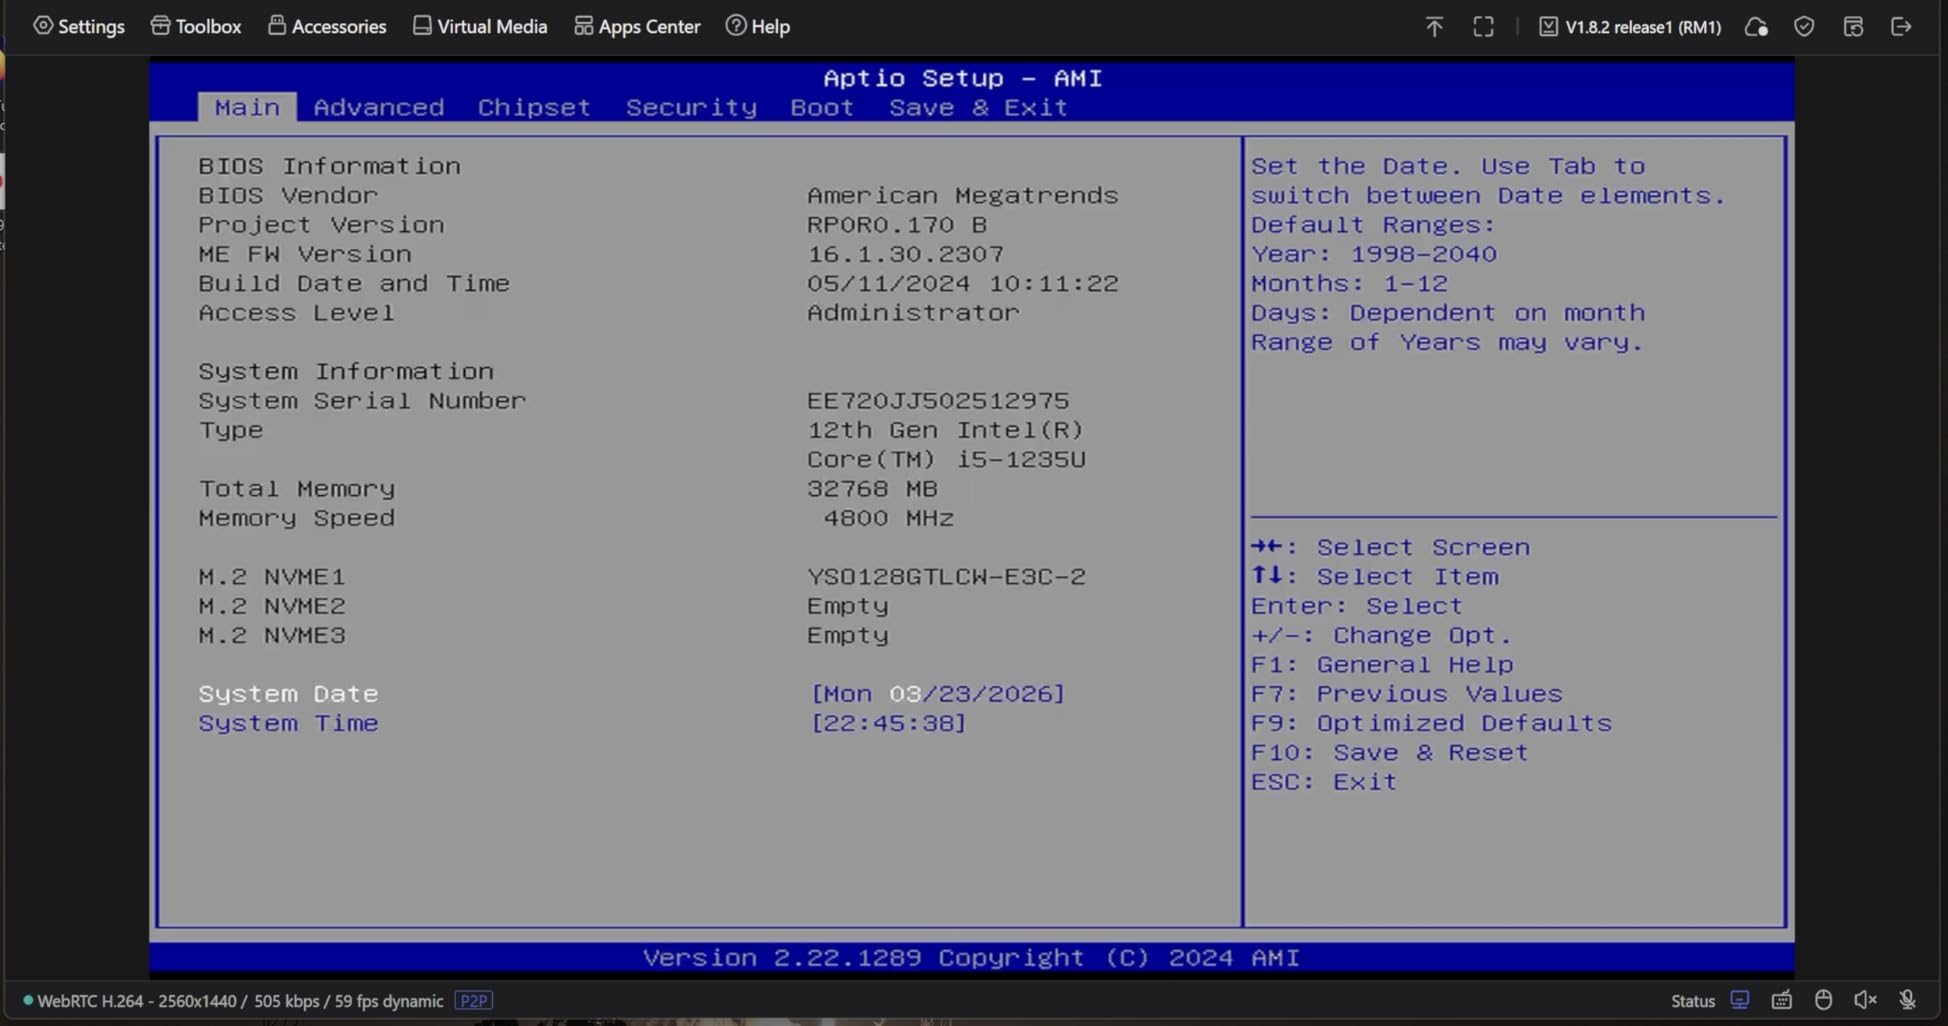Image resolution: width=1948 pixels, height=1026 pixels.
Task: Click Memory Speed value 4800 MHz
Action: click(888, 518)
